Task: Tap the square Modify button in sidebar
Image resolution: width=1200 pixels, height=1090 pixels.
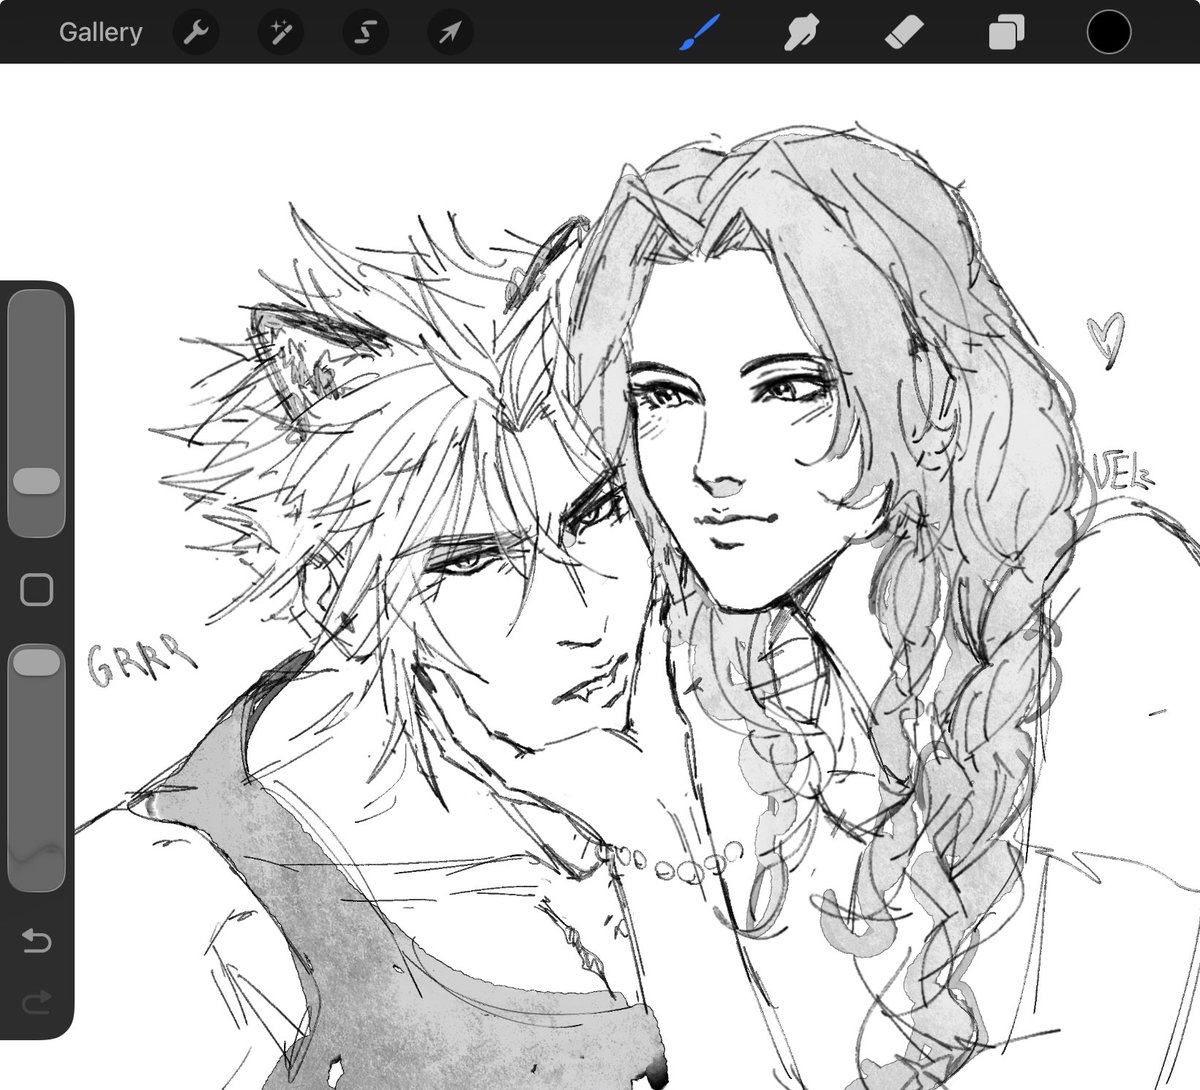Action: tap(37, 590)
